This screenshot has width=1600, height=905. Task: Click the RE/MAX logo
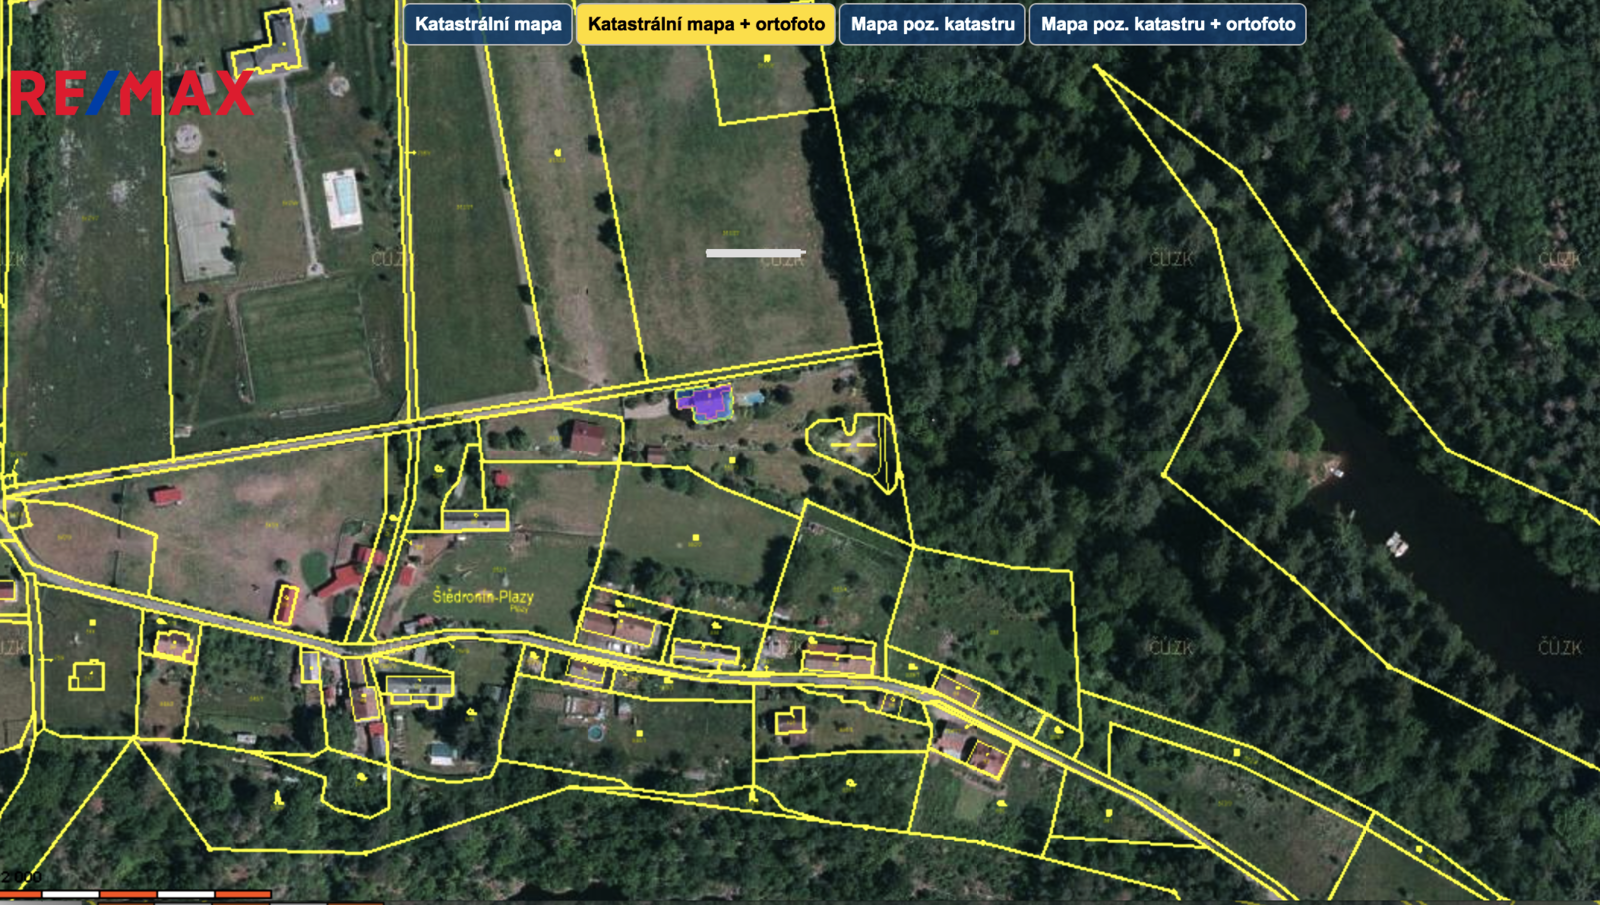point(132,94)
